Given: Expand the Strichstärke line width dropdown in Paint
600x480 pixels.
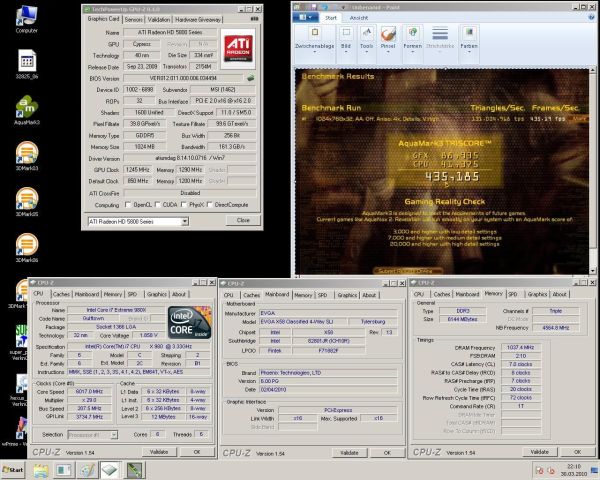Looking at the screenshot, I should (x=440, y=40).
